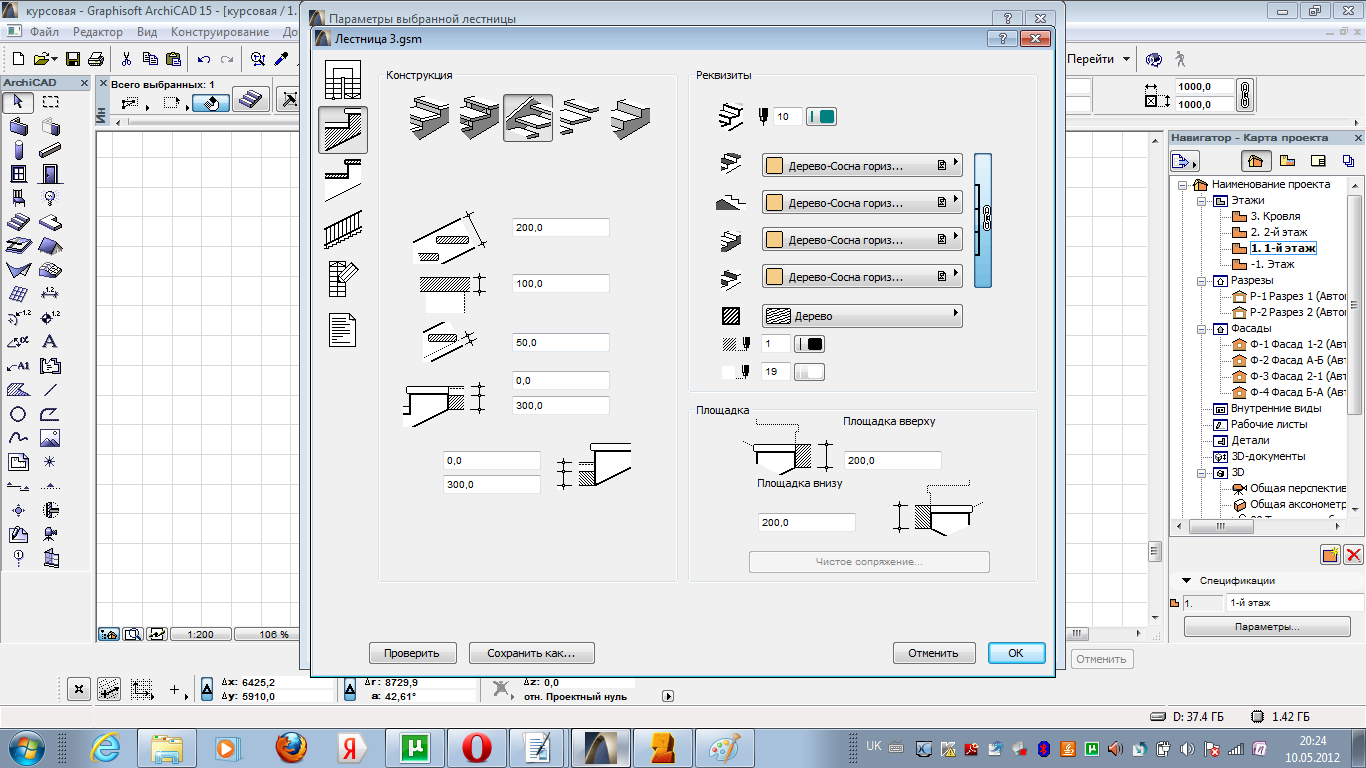
Task: Click the Отменить button in stair dialog
Action: (934, 653)
